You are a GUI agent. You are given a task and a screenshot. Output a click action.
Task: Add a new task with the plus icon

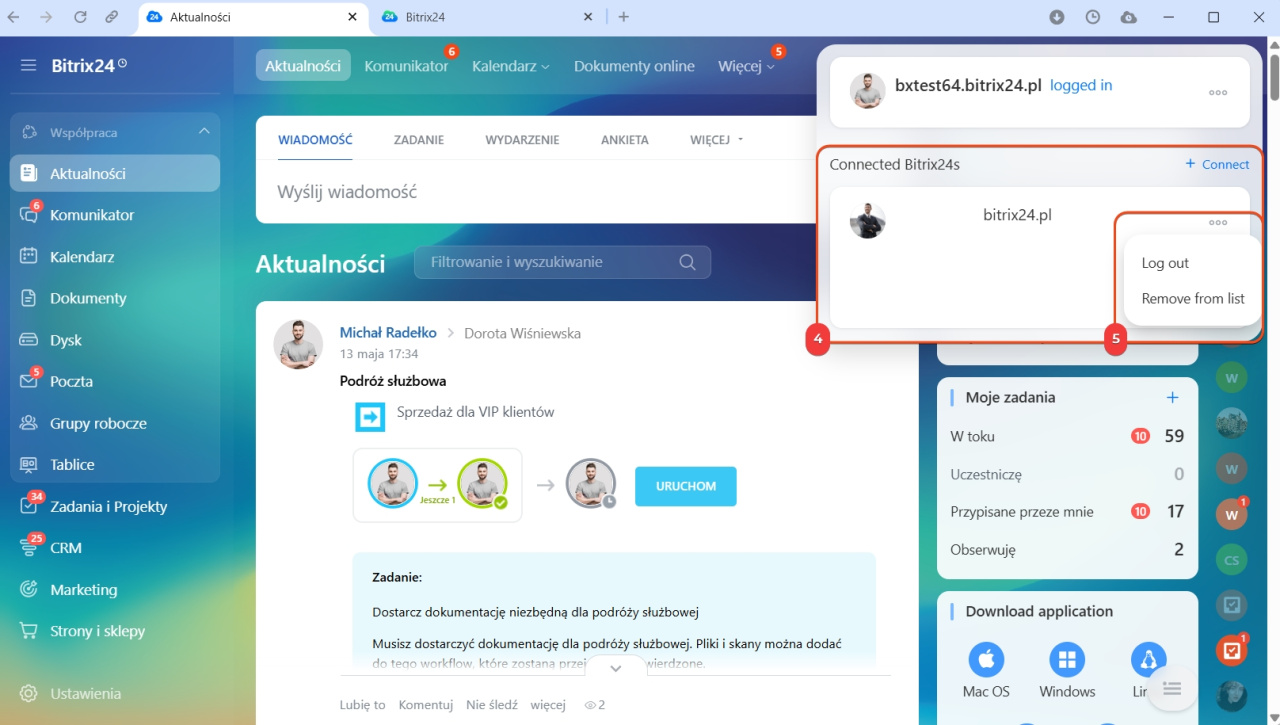click(1173, 397)
